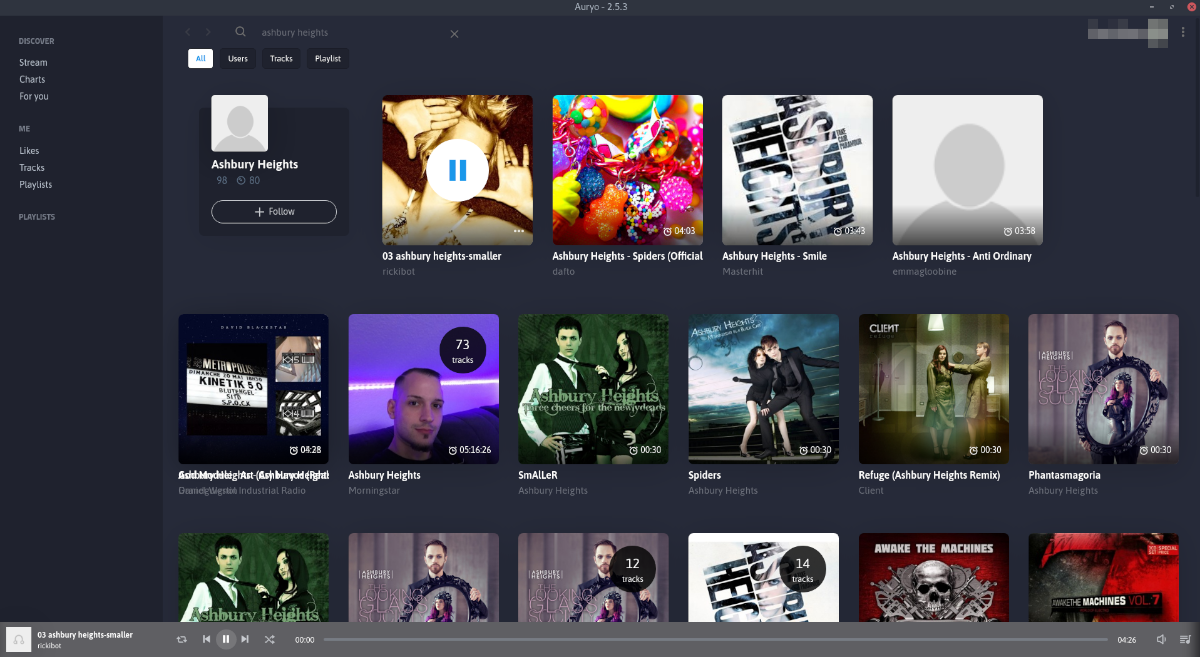1200x657 pixels.
Task: Click the playback progress bar
Action: point(715,639)
